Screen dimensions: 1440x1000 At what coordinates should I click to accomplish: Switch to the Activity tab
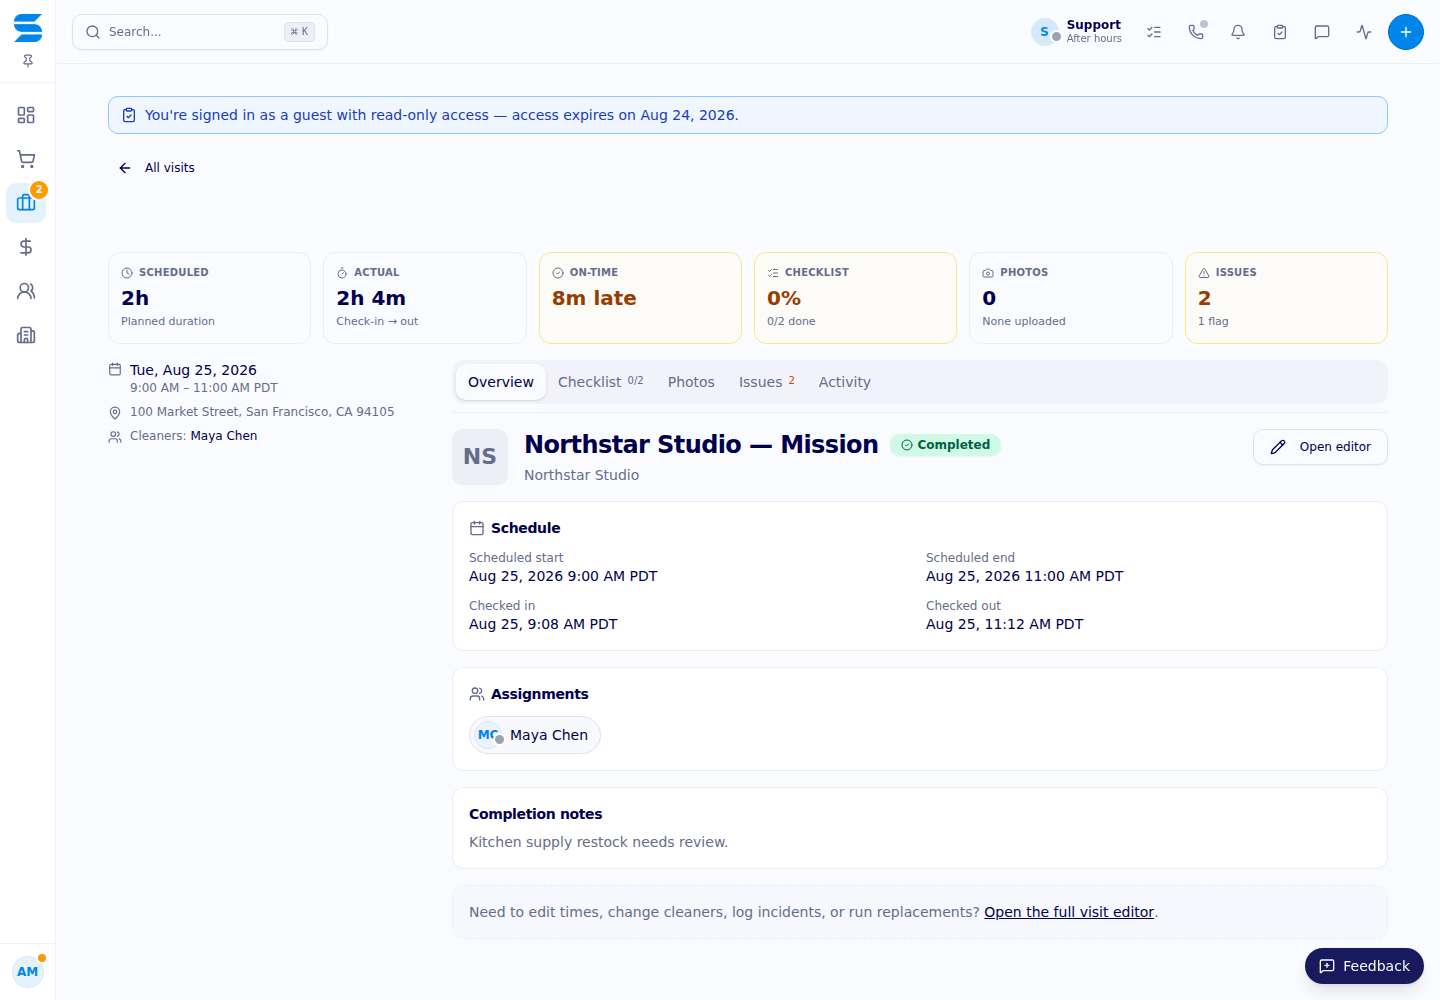point(845,382)
